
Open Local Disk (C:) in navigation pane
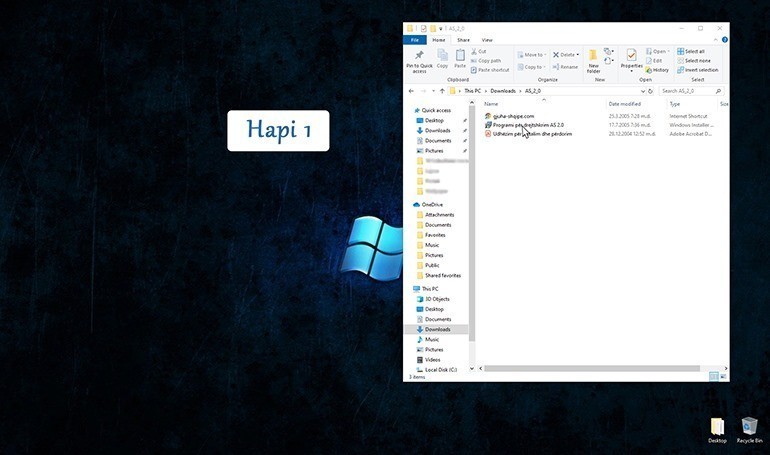pyautogui.click(x=437, y=370)
